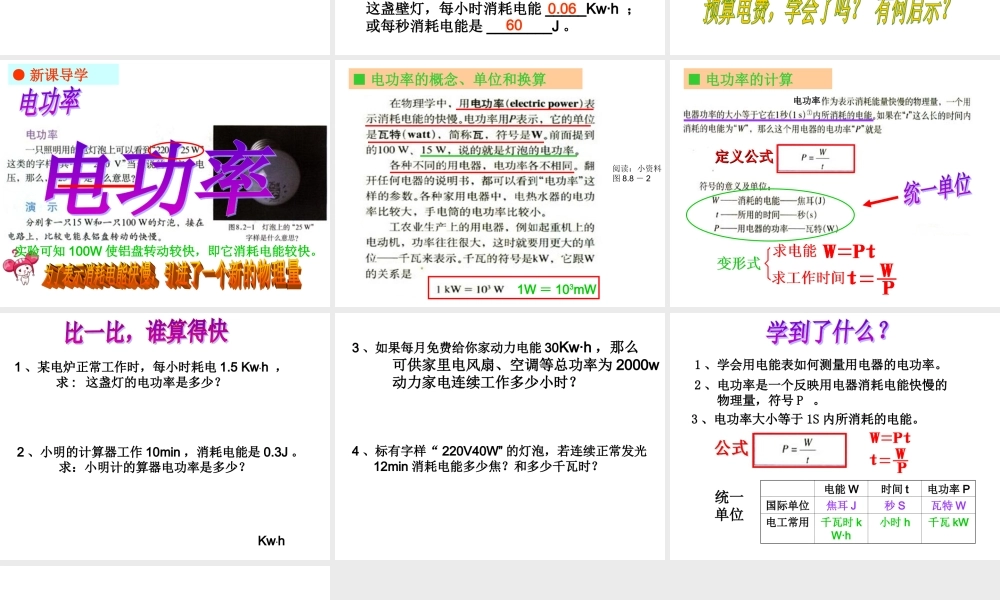The width and height of the screenshot is (1000, 600).
Task: Select the yellow heading 预算电费,学会了吗?
Action: (827, 11)
